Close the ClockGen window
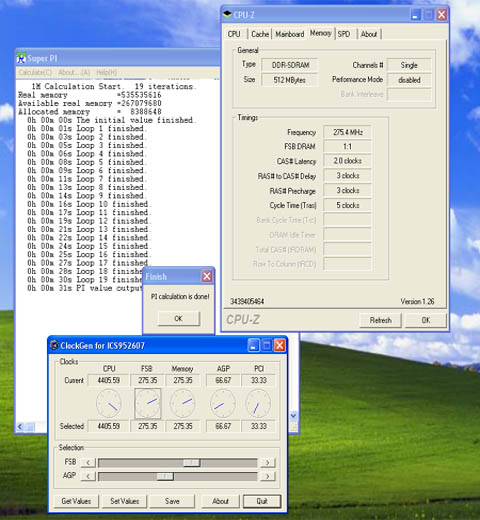480x520 pixels. [280, 345]
